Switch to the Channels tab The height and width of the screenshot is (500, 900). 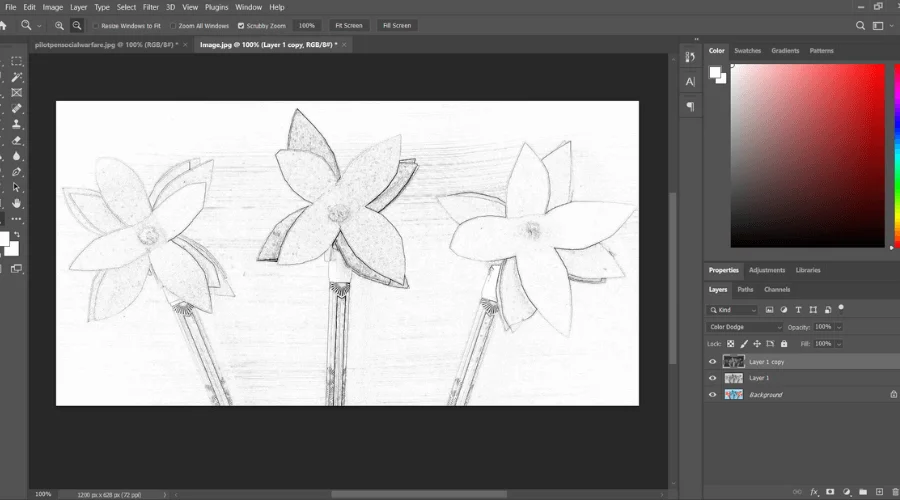tap(777, 290)
